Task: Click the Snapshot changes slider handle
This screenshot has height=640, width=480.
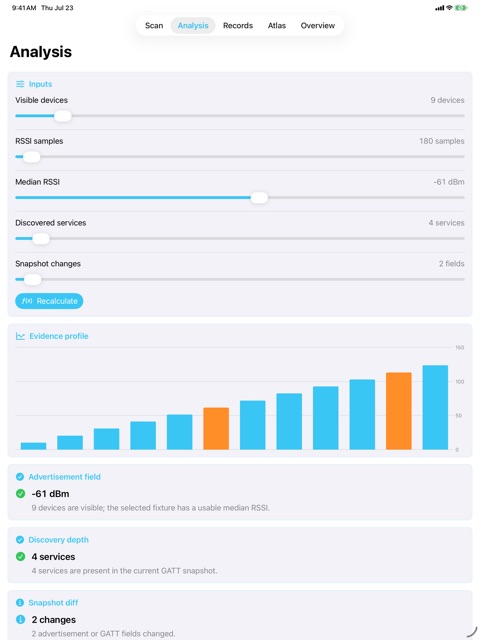Action: [33, 280]
